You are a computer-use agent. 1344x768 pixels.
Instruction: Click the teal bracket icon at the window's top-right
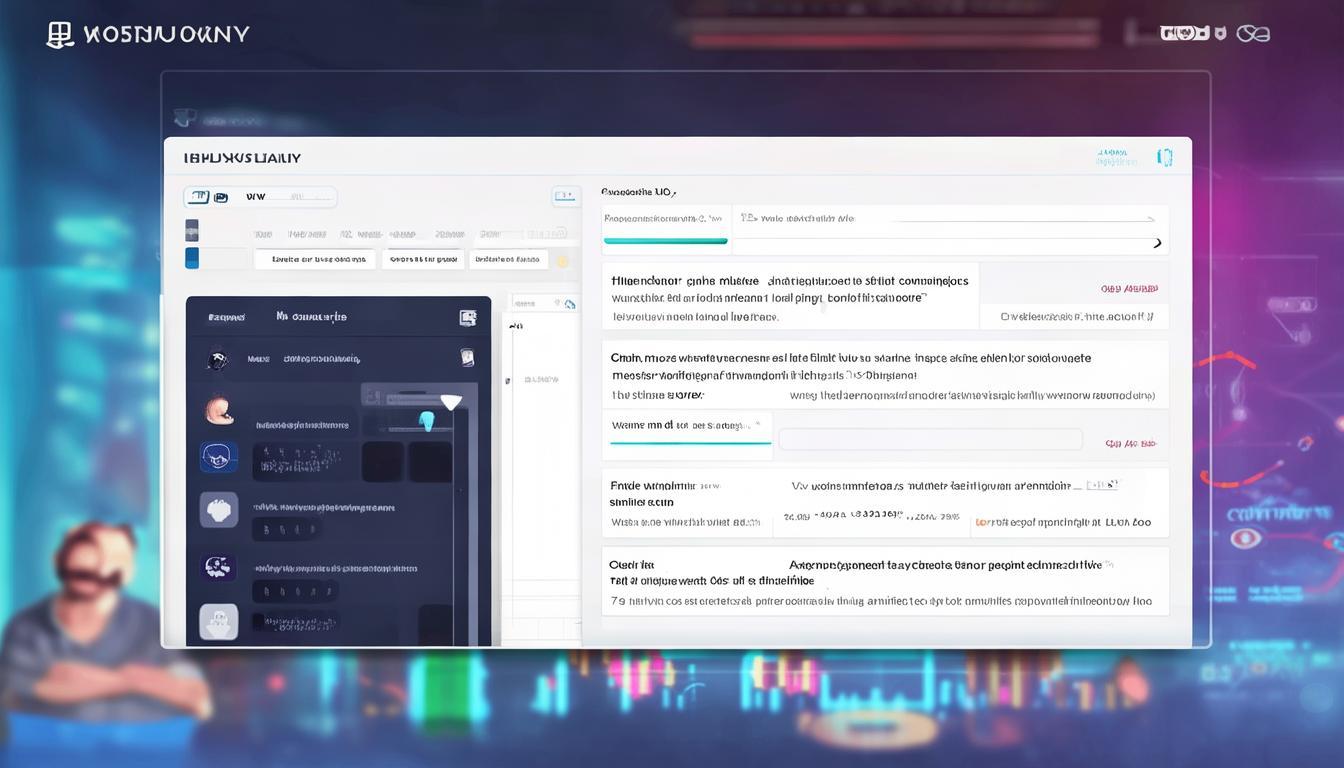coord(1163,158)
